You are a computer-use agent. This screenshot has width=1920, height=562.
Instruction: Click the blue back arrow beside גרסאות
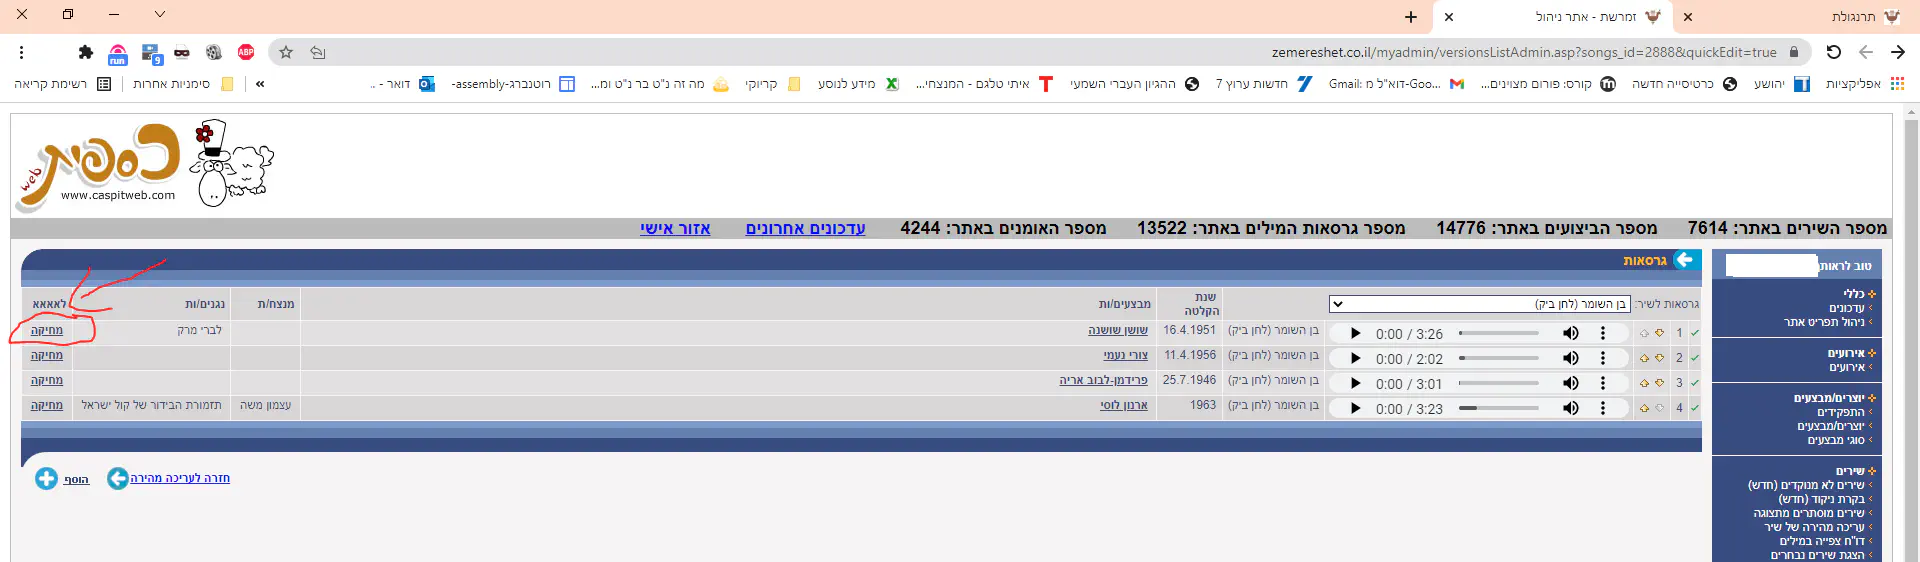[x=1685, y=260]
